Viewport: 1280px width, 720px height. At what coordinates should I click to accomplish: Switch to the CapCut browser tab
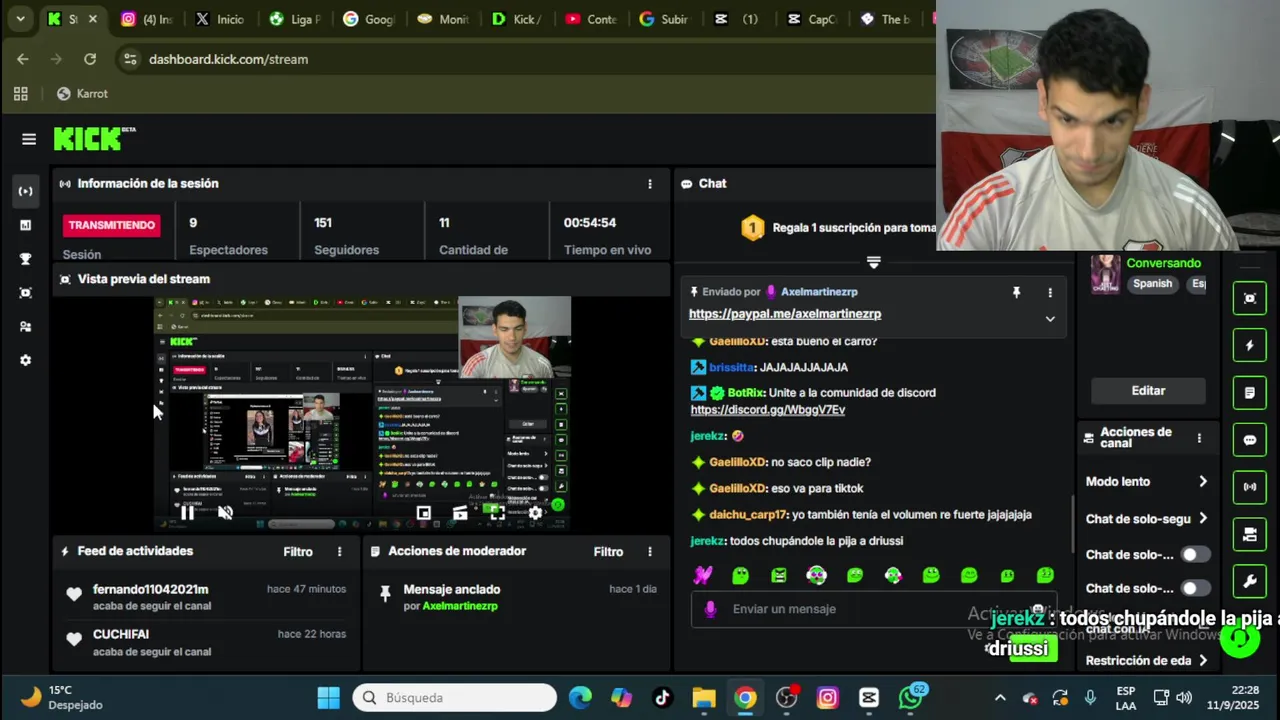812,19
